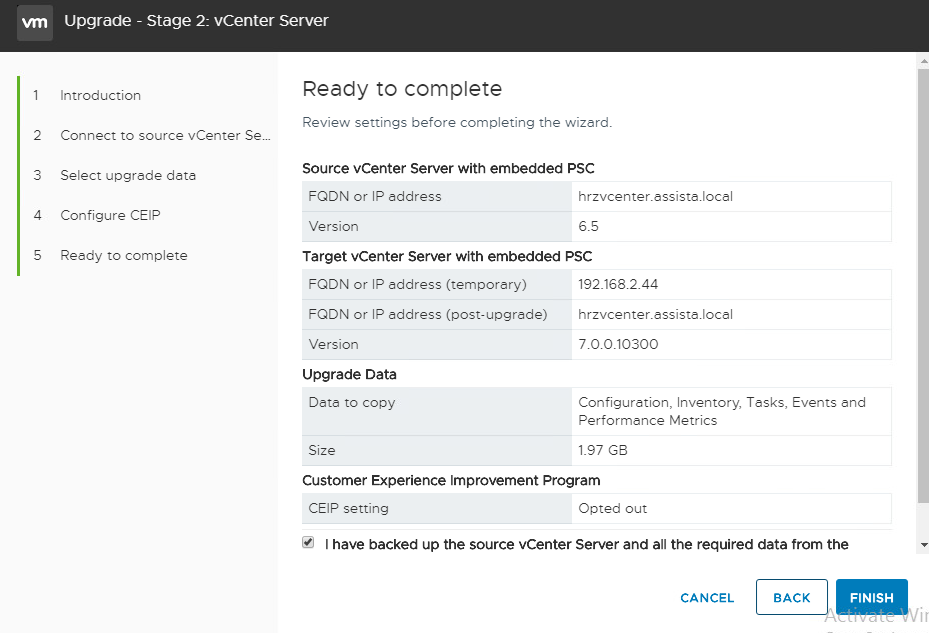Open step 2 Connect to source vCenter Server
The image size is (929, 633).
[x=165, y=136]
